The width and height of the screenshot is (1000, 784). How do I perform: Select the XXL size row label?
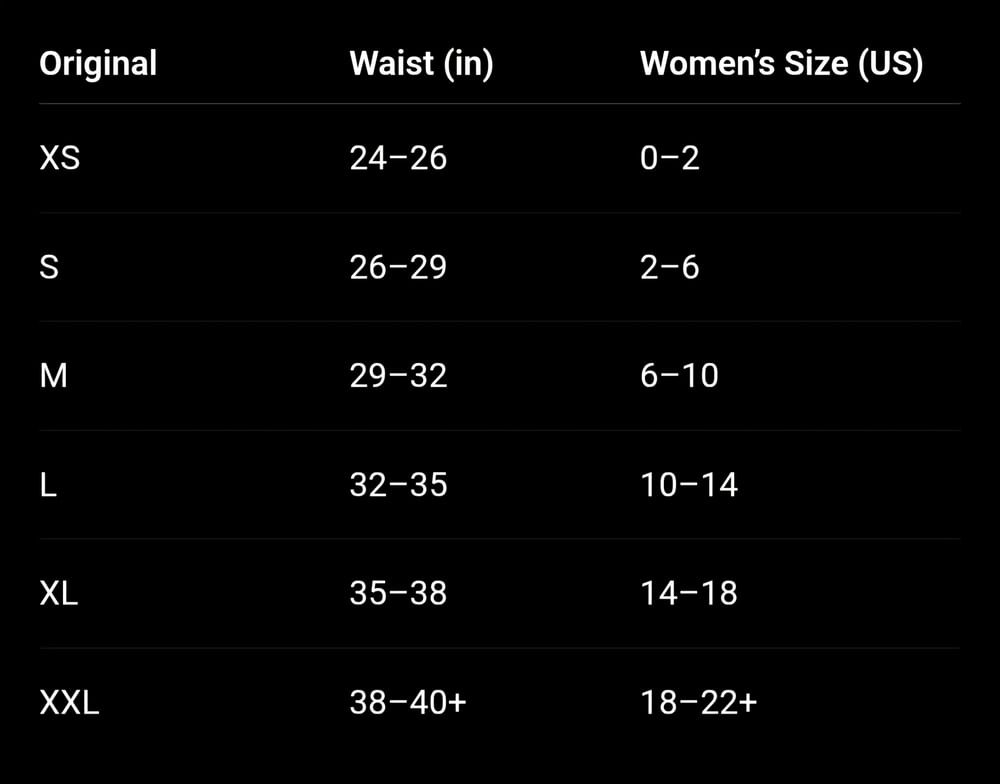(69, 702)
